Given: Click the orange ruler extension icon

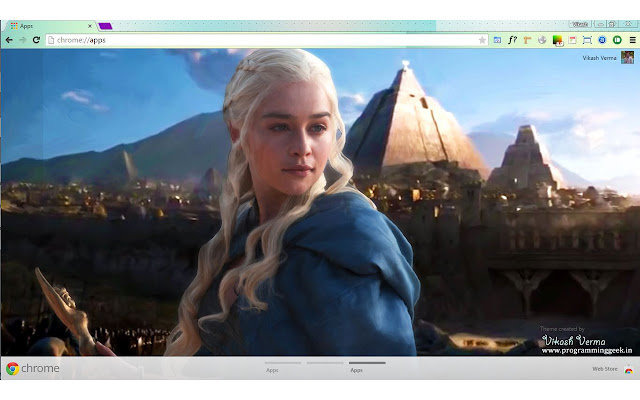Looking at the screenshot, I should click(x=527, y=40).
